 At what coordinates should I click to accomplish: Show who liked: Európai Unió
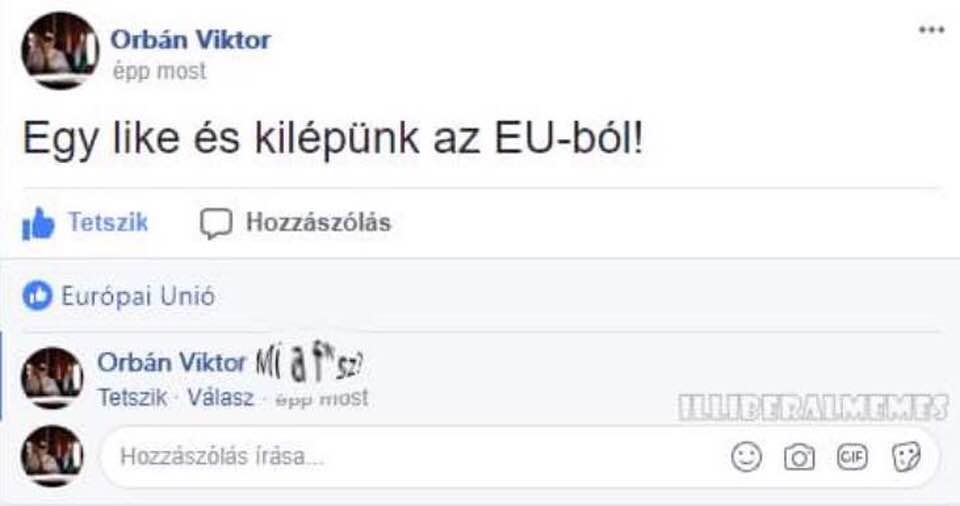(x=138, y=296)
